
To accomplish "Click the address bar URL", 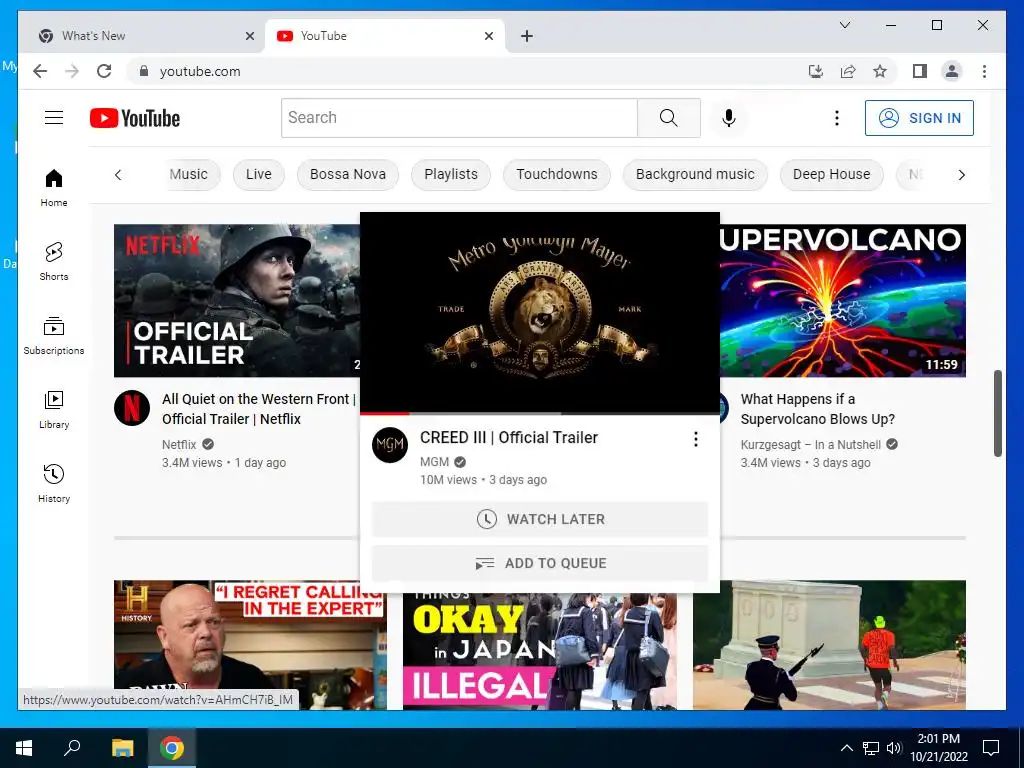I will pyautogui.click(x=200, y=71).
